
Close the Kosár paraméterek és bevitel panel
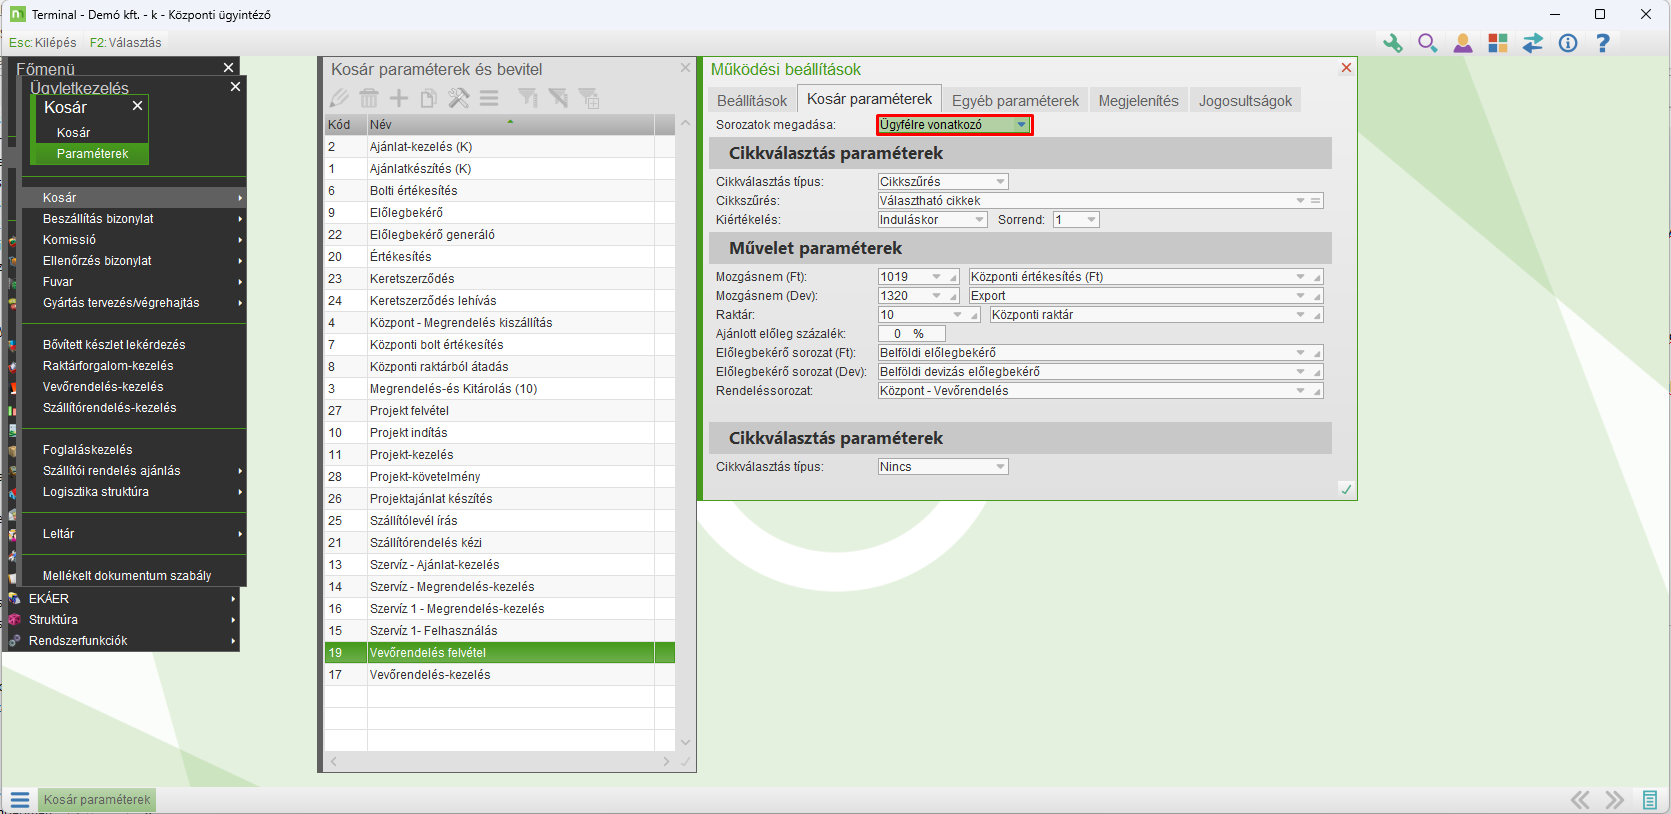[x=685, y=68]
